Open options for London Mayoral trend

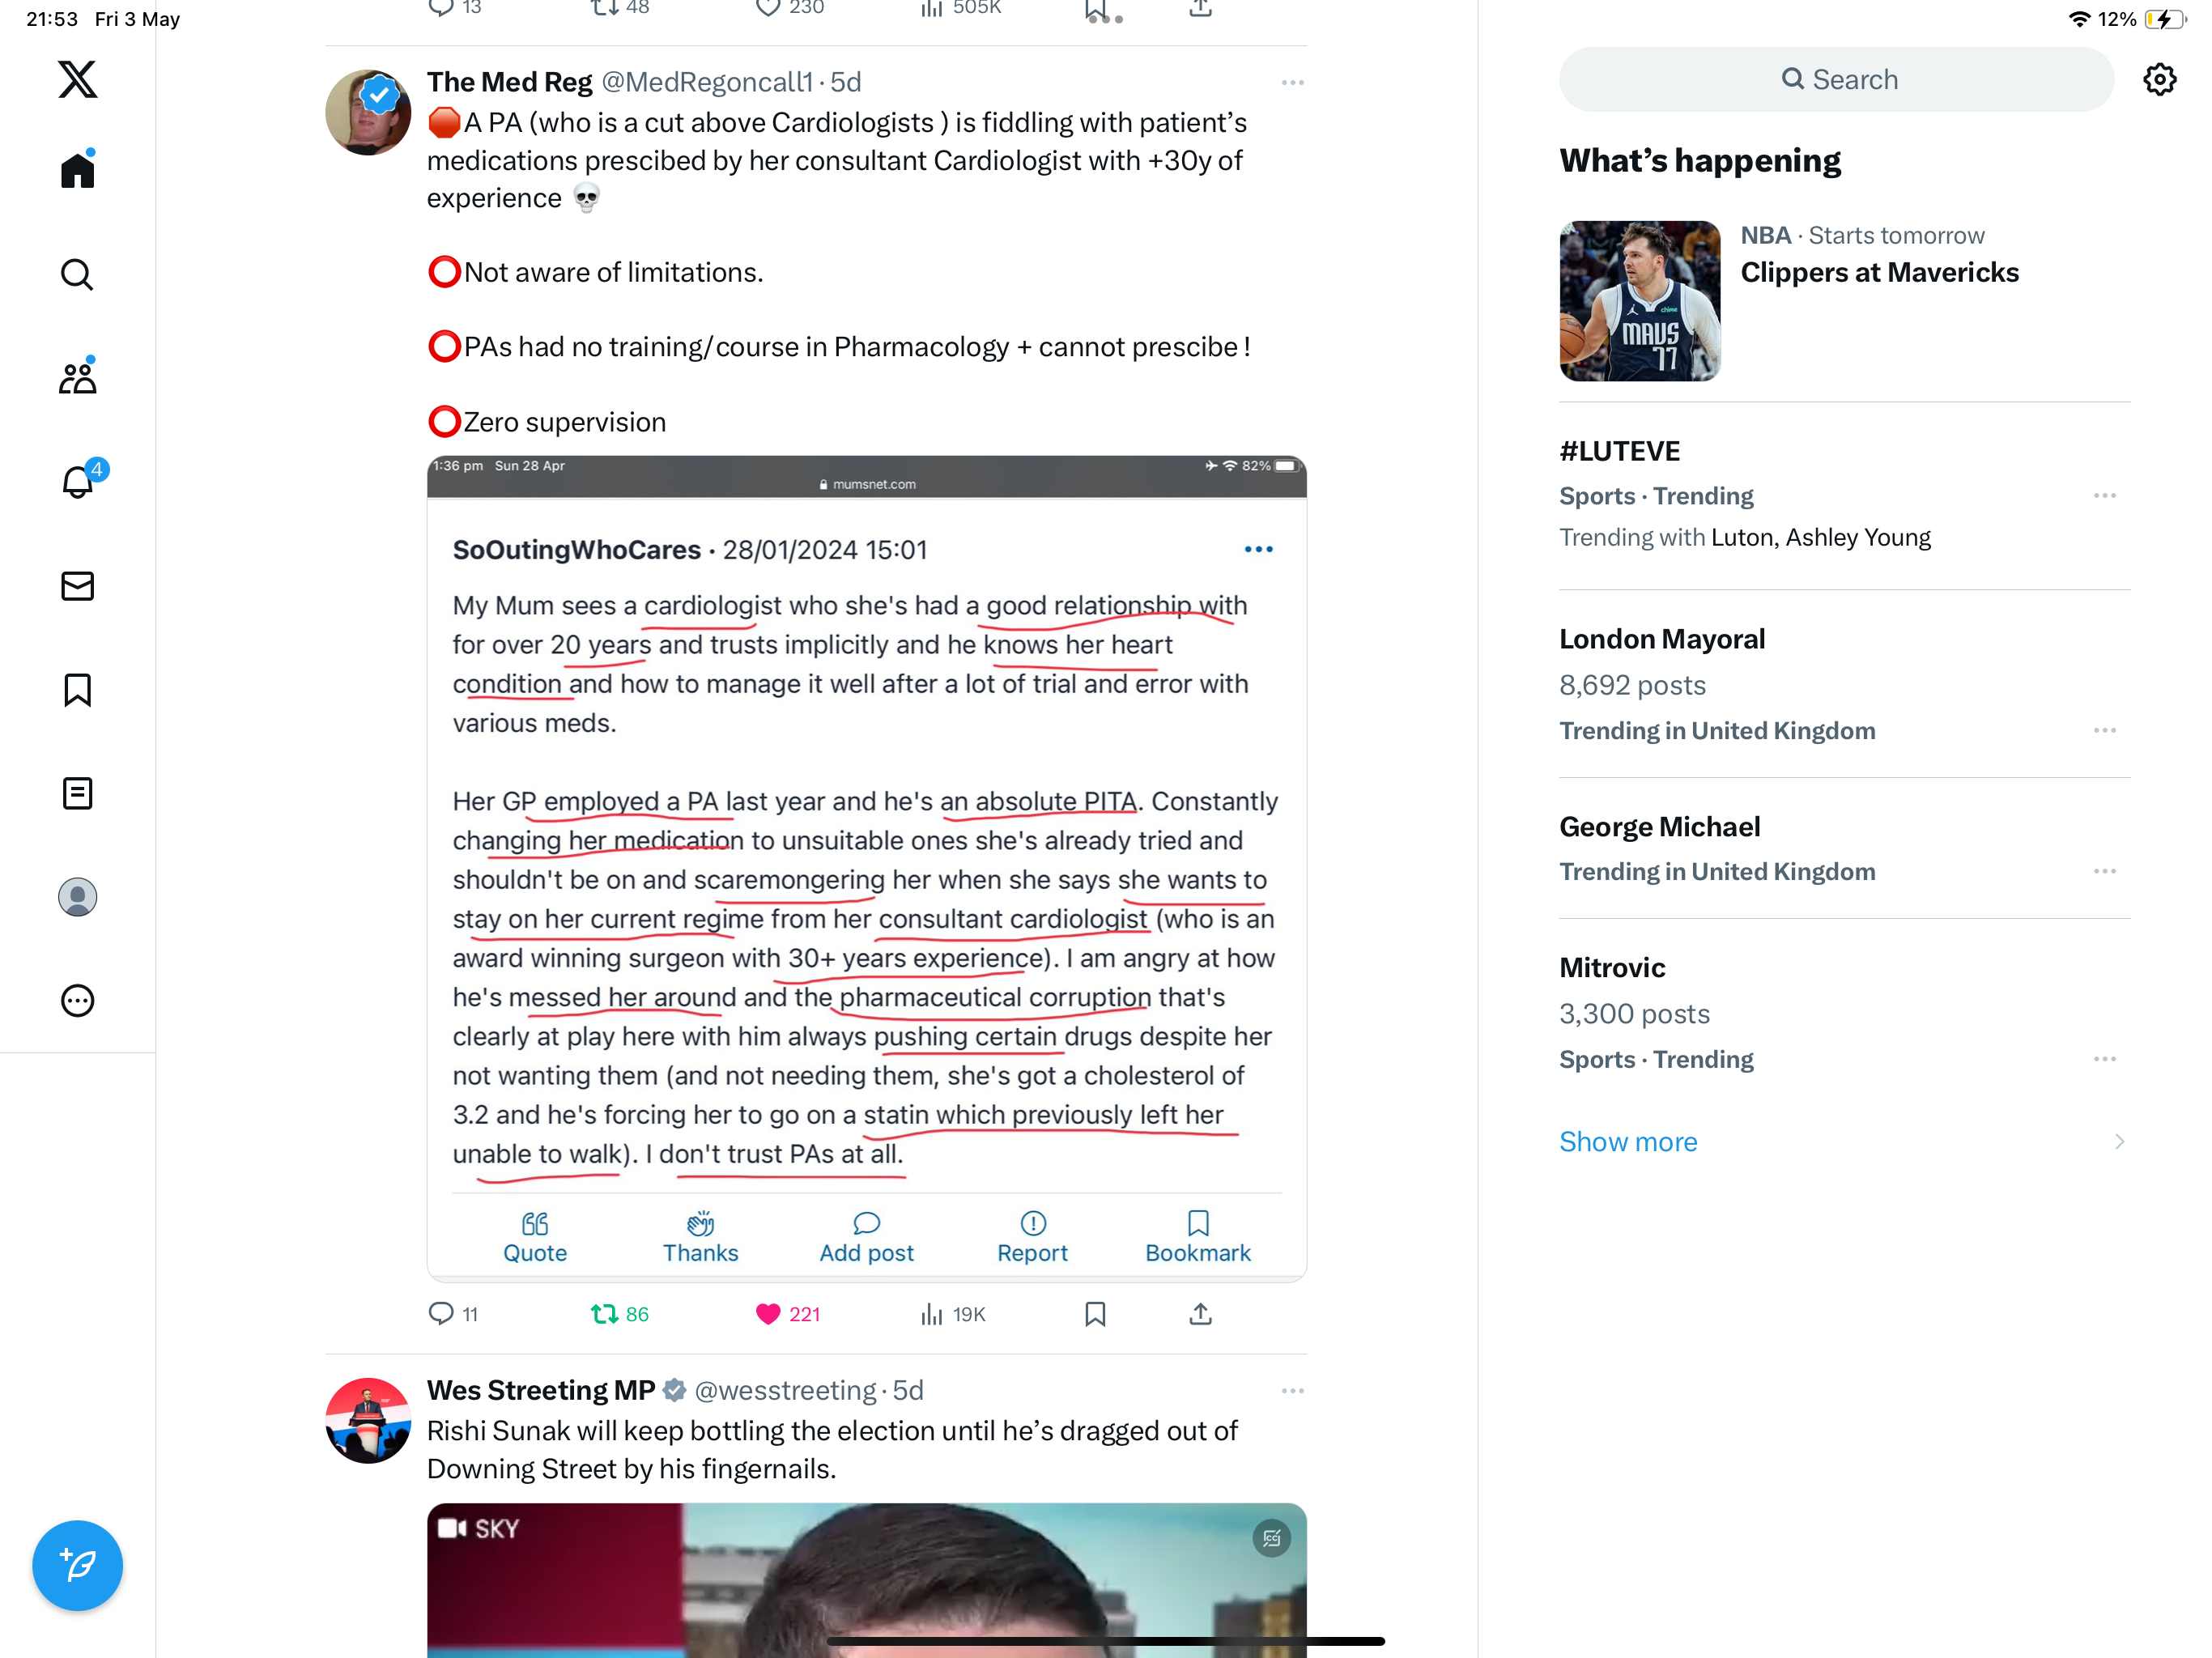pos(2104,730)
